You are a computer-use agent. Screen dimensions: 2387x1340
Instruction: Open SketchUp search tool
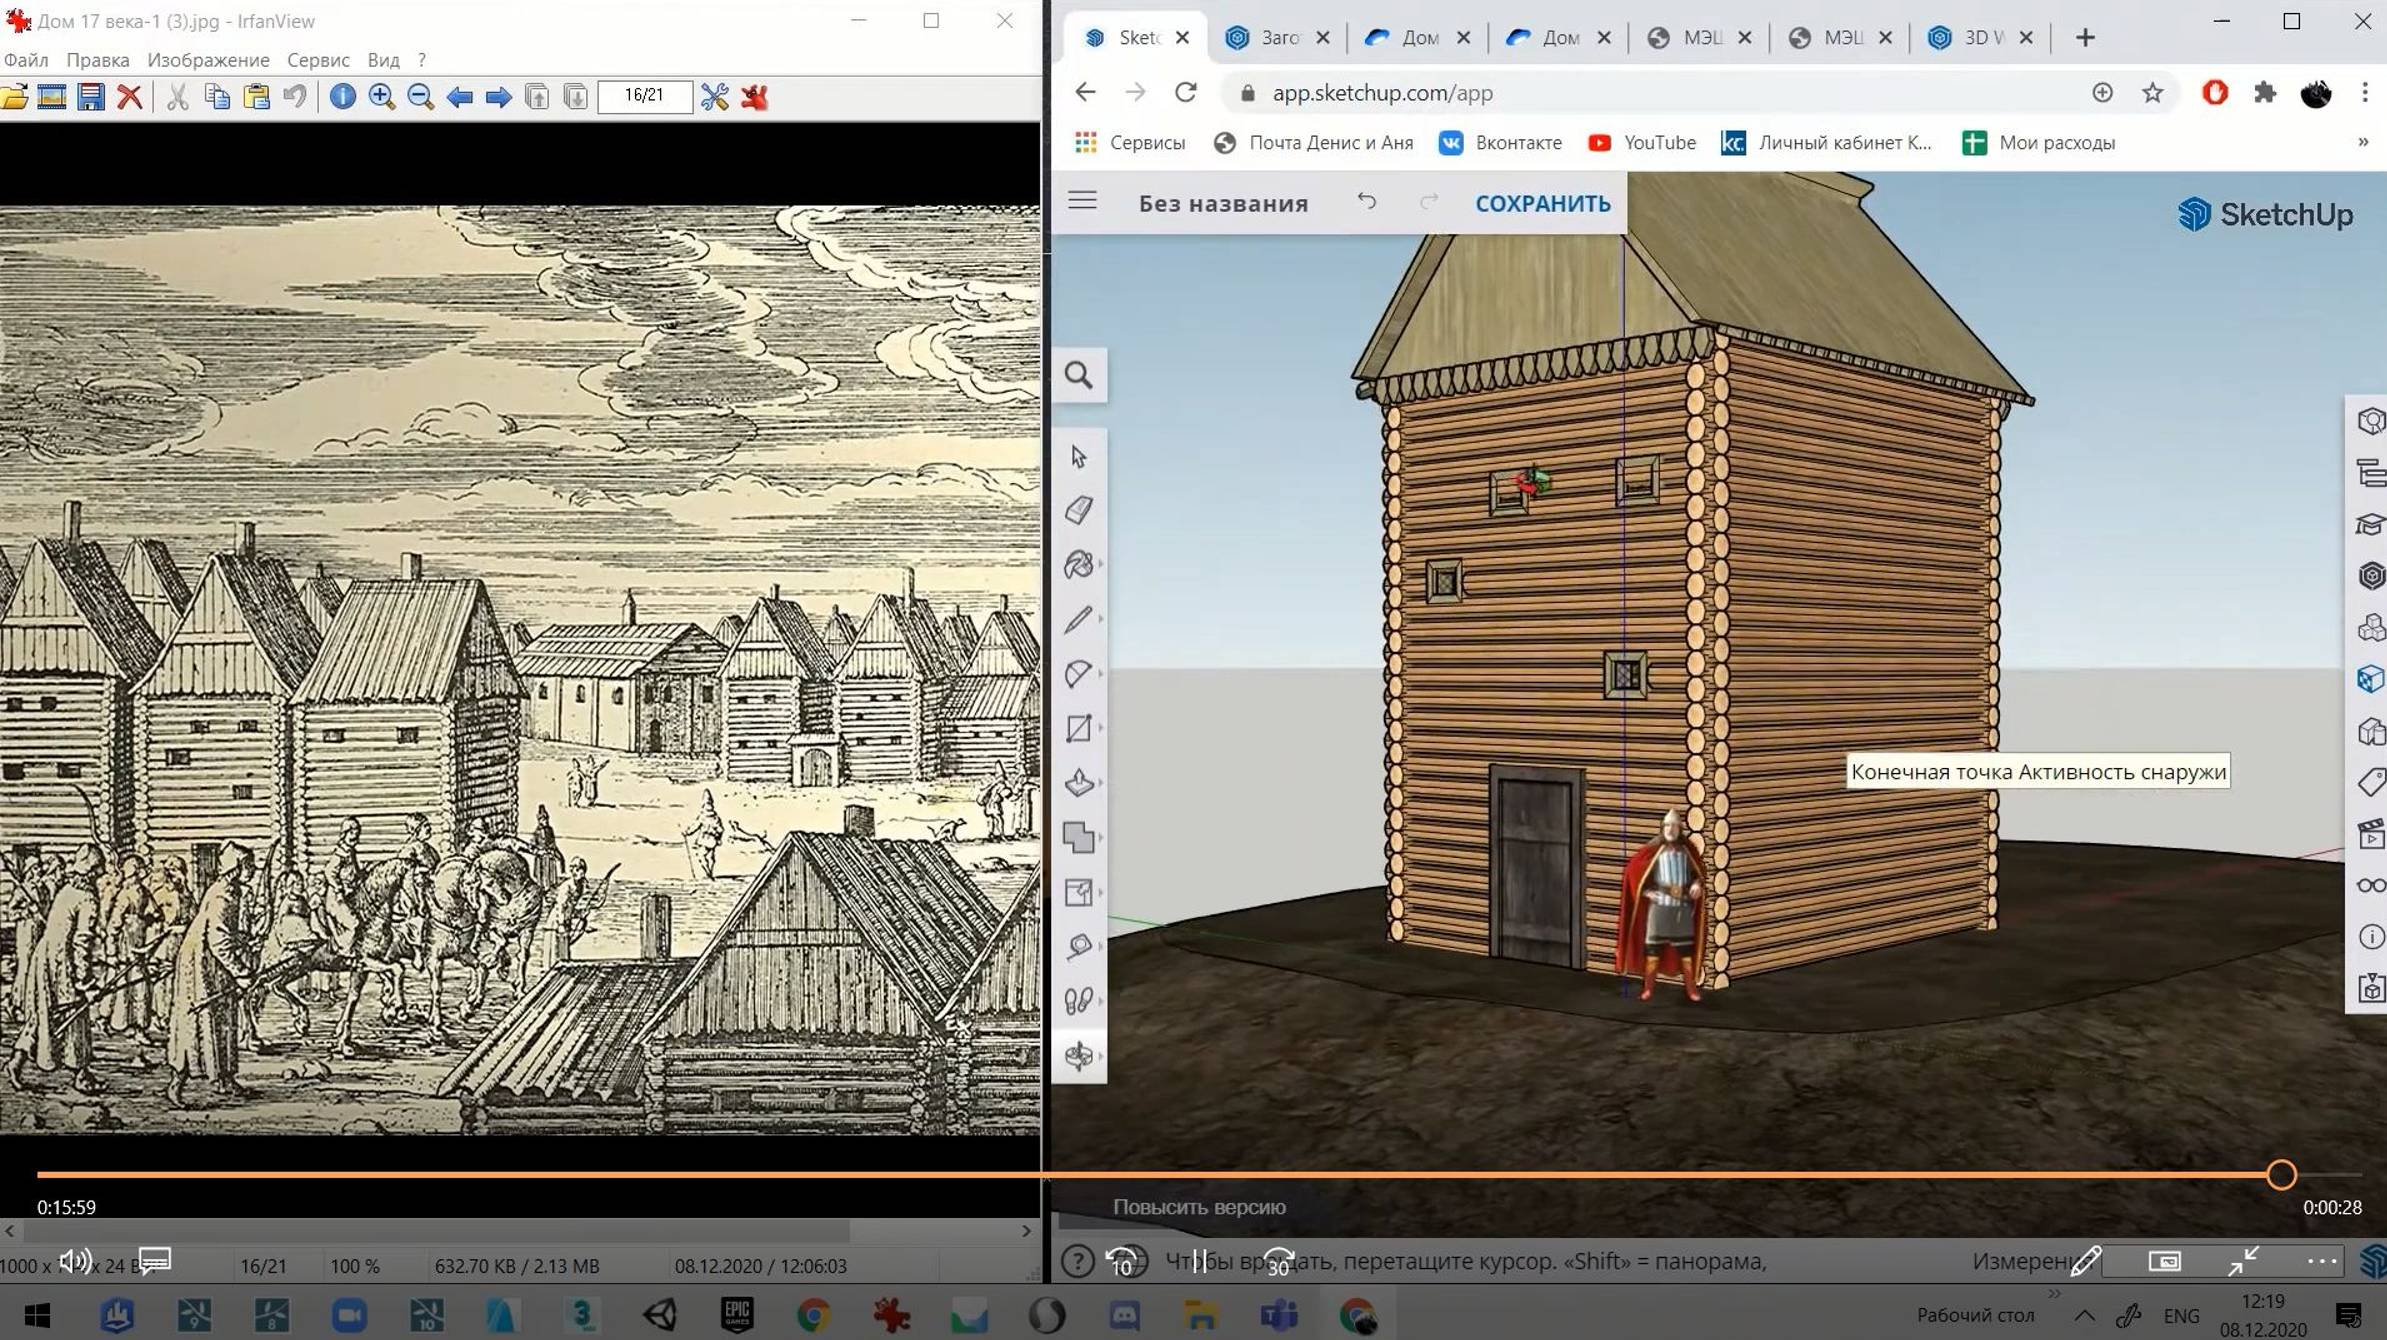pyautogui.click(x=1079, y=376)
